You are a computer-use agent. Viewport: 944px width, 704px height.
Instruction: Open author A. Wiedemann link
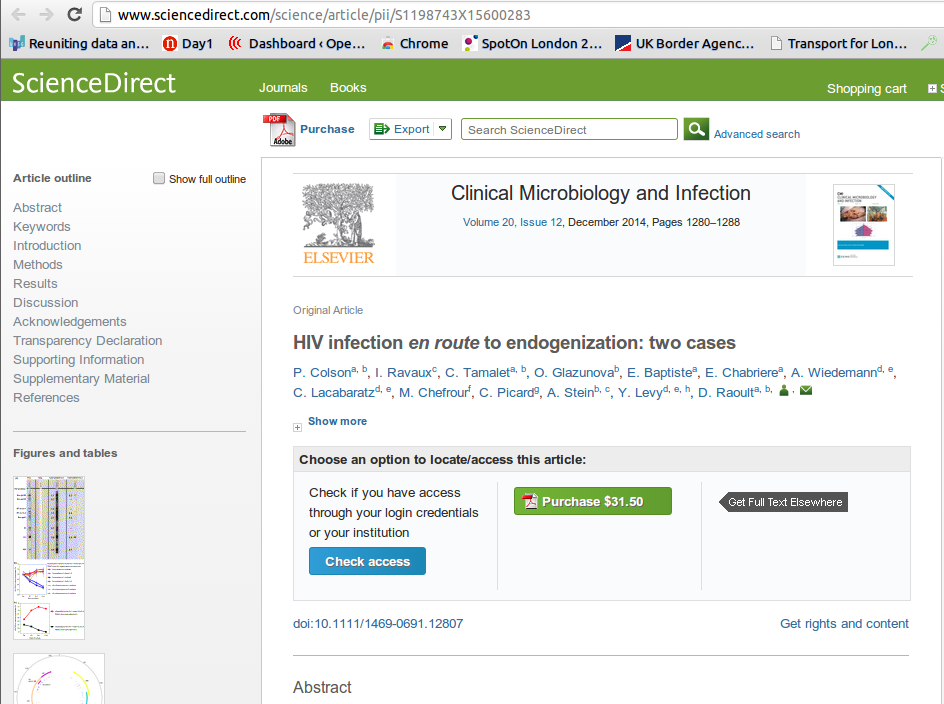pos(834,373)
